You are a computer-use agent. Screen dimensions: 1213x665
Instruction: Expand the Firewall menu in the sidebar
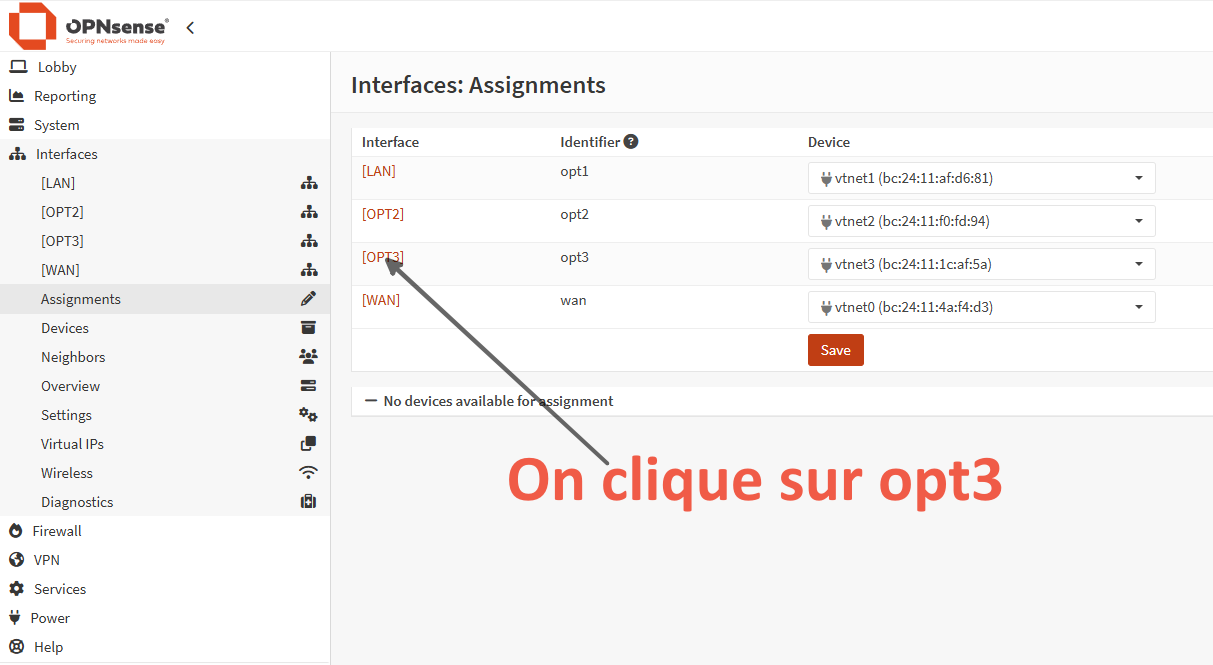pos(57,531)
